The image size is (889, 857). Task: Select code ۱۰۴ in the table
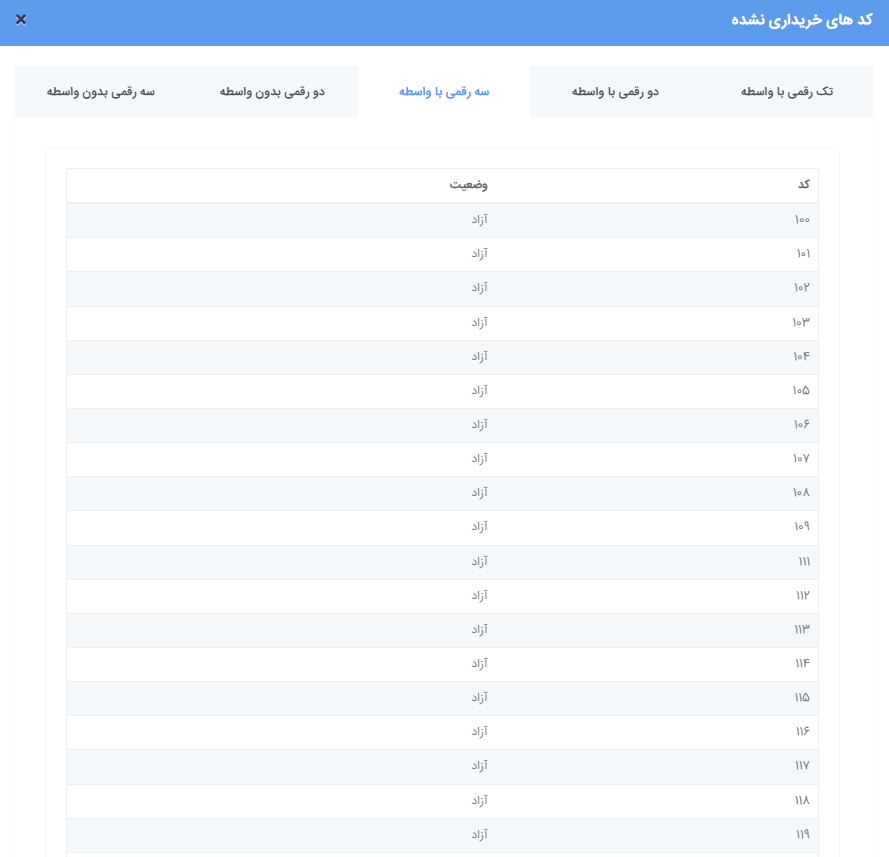[801, 357]
